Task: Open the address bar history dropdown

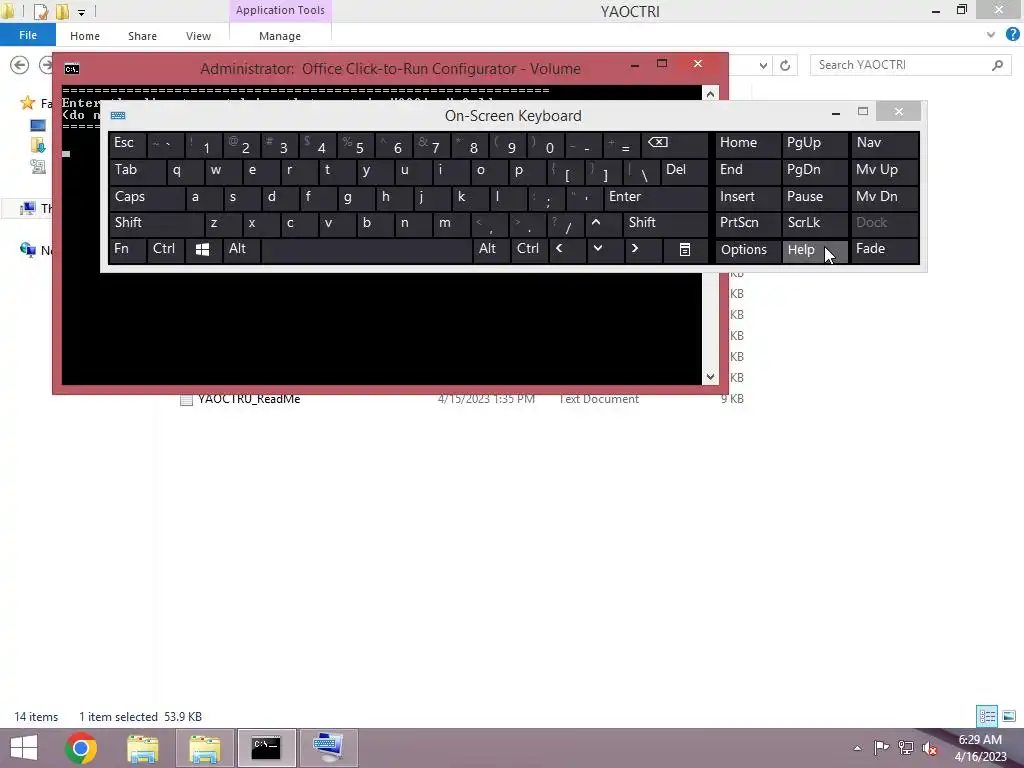Action: point(763,65)
